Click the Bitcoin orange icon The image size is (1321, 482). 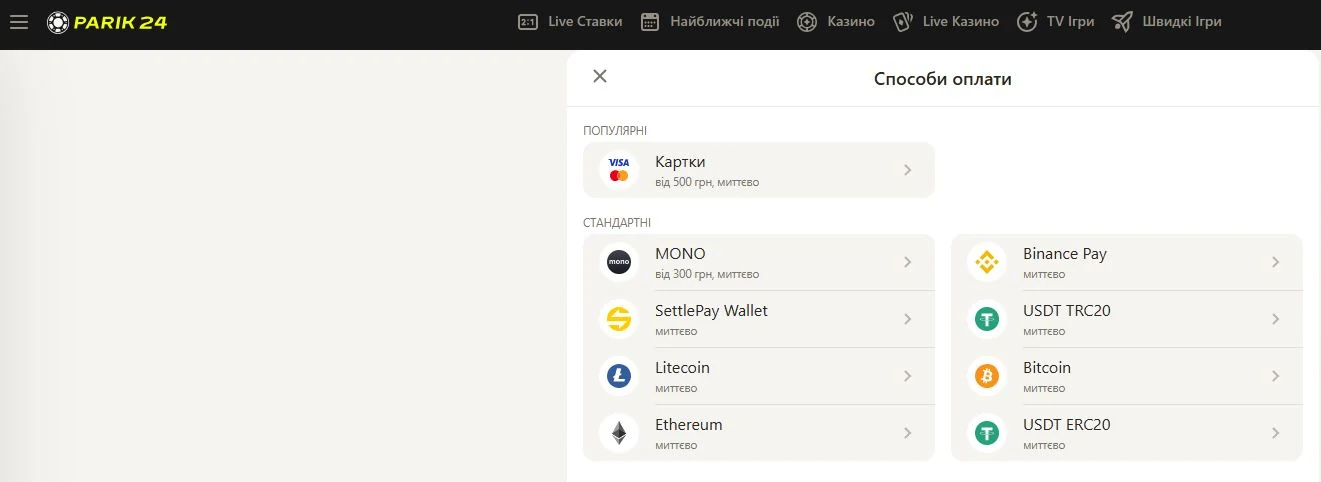coord(987,376)
